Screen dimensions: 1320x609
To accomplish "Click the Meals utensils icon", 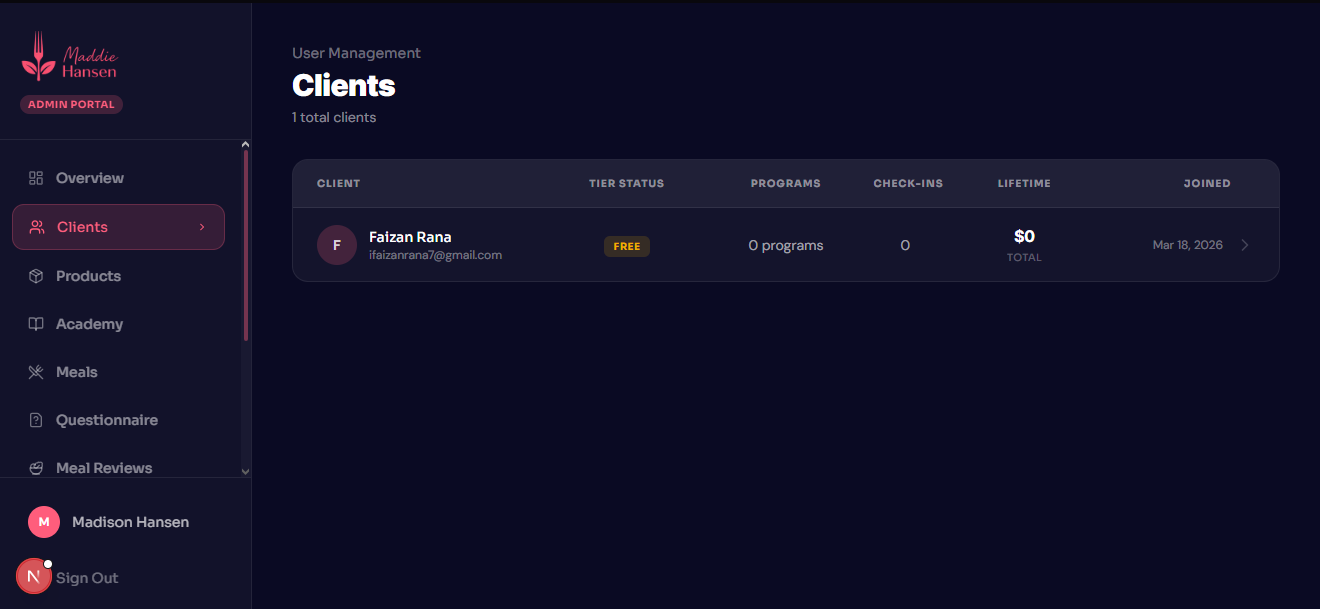I will point(36,372).
